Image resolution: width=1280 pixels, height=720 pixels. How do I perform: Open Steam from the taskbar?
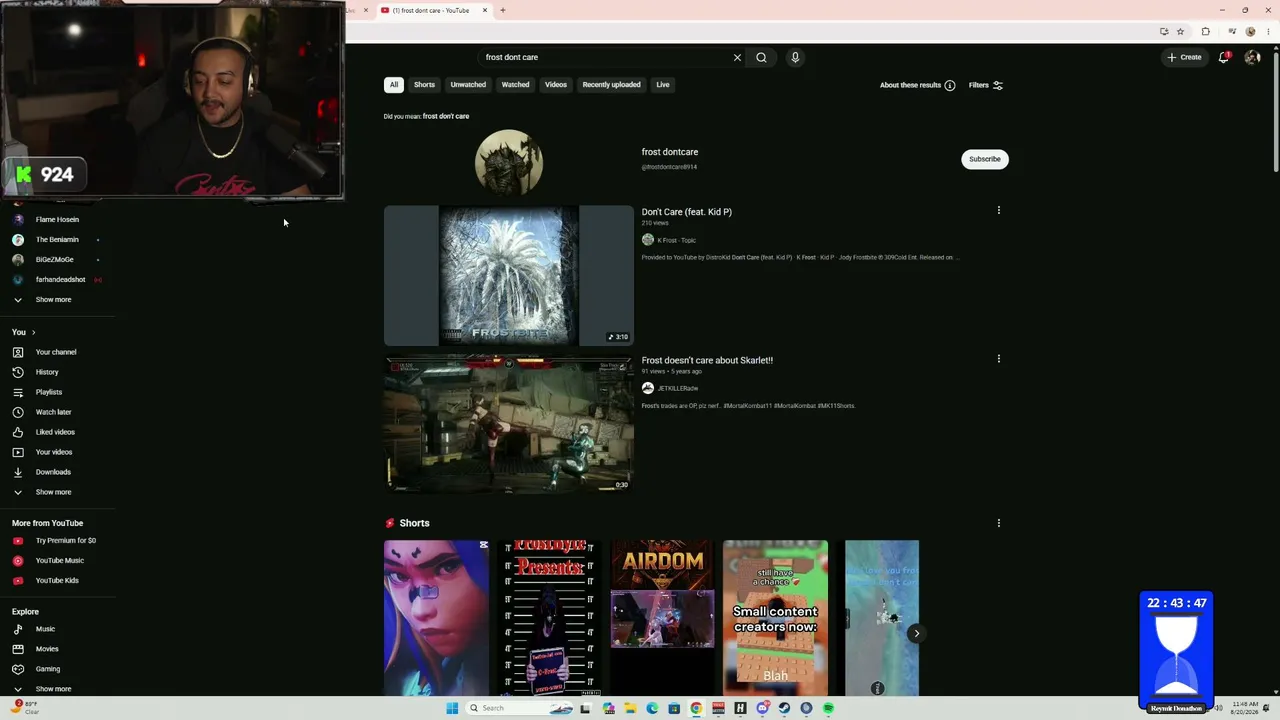784,708
